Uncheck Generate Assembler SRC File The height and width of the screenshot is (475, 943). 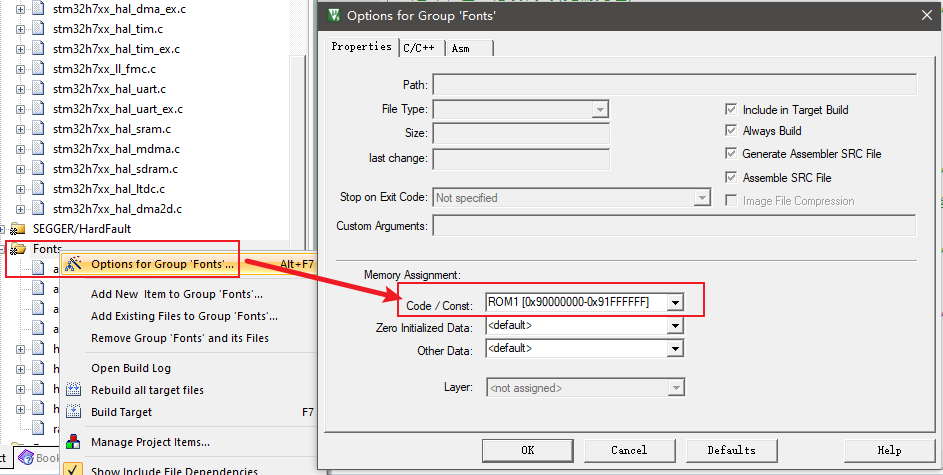pyautogui.click(x=731, y=154)
